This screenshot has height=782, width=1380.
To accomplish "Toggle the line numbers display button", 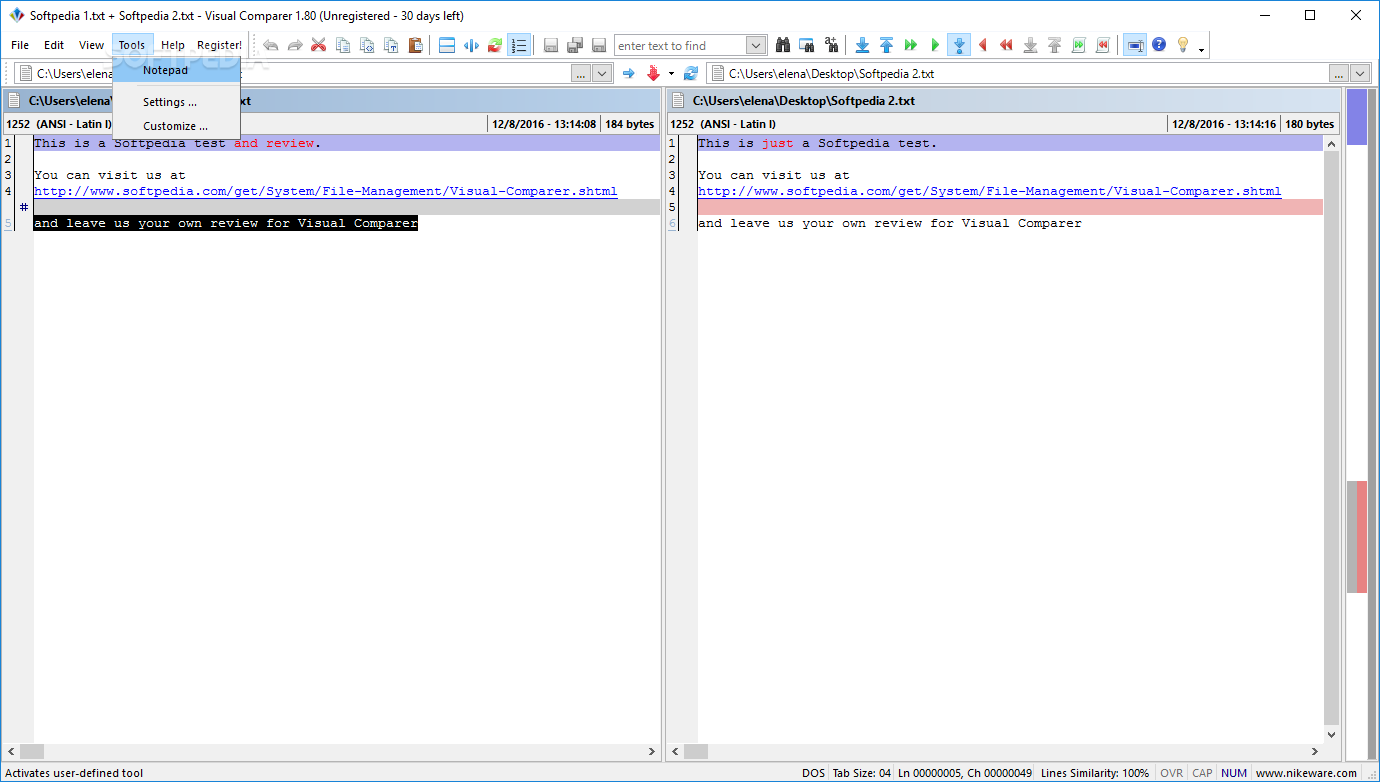I will pyautogui.click(x=519, y=45).
